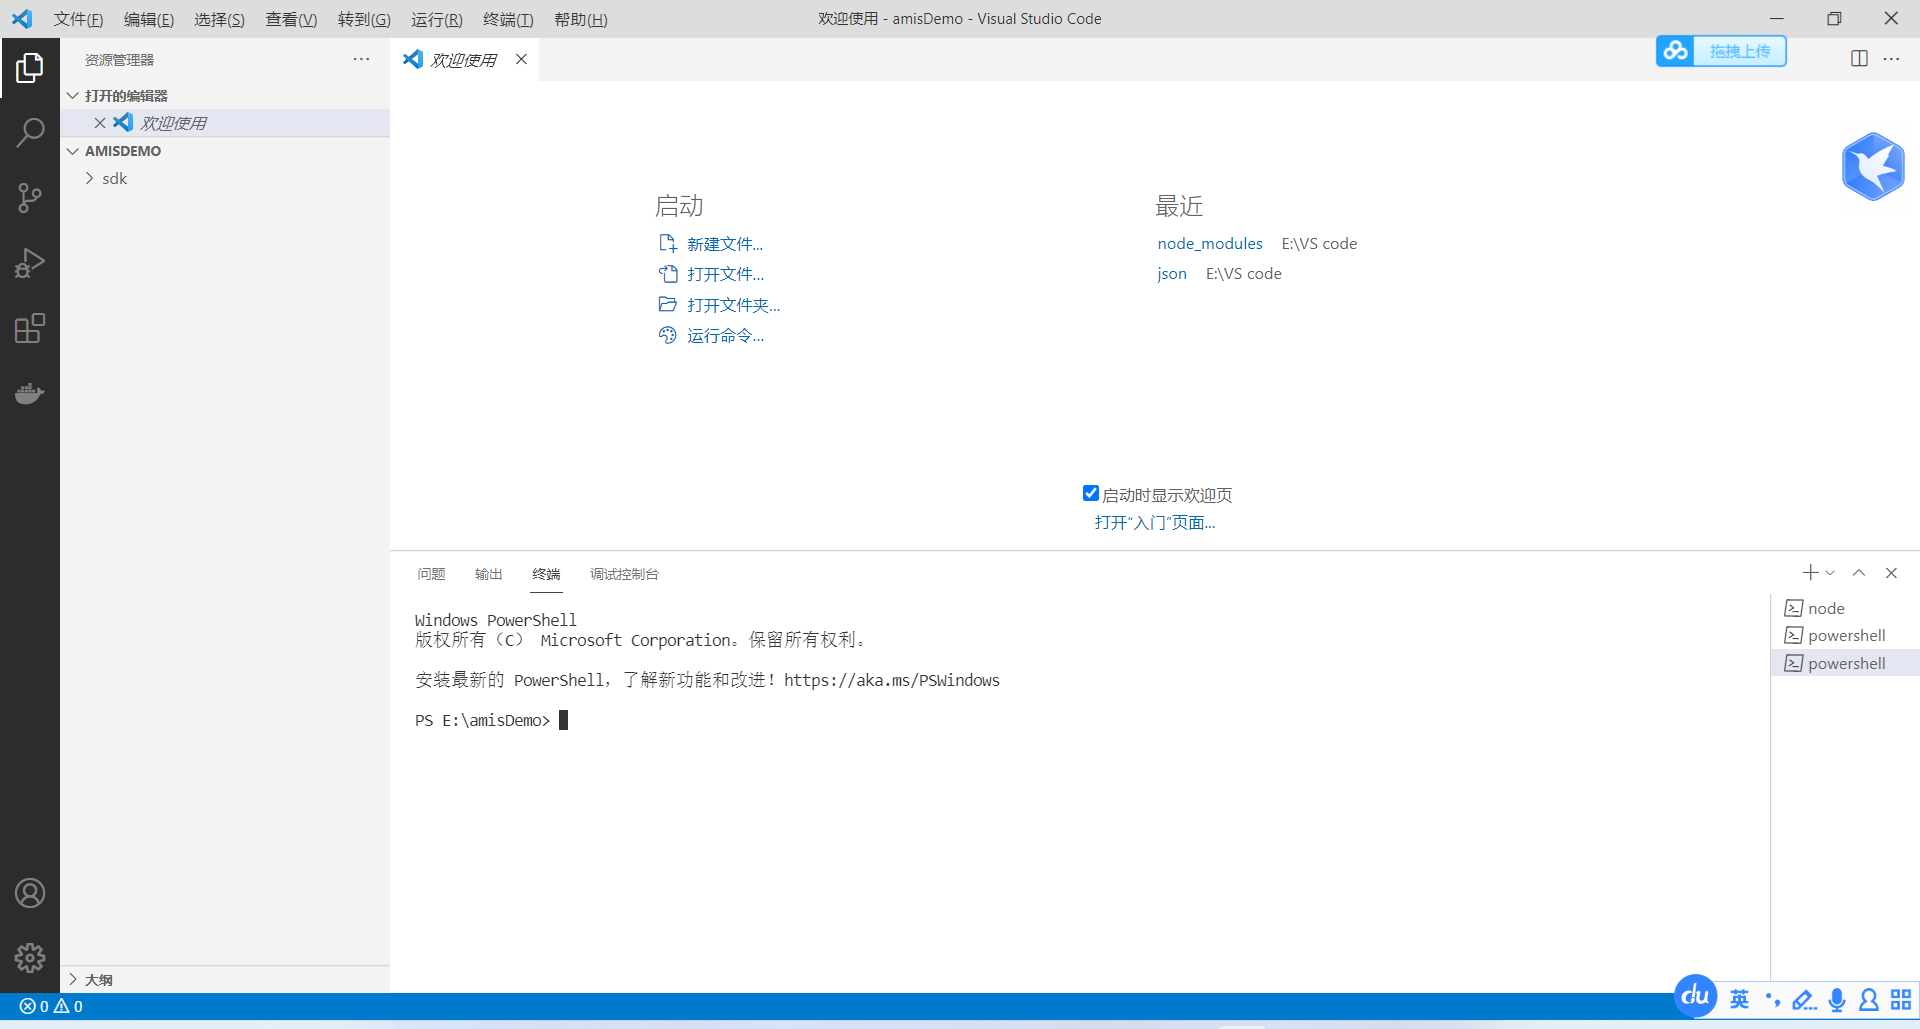1920x1029 pixels.
Task: Open the Search view icon
Action: 30,132
